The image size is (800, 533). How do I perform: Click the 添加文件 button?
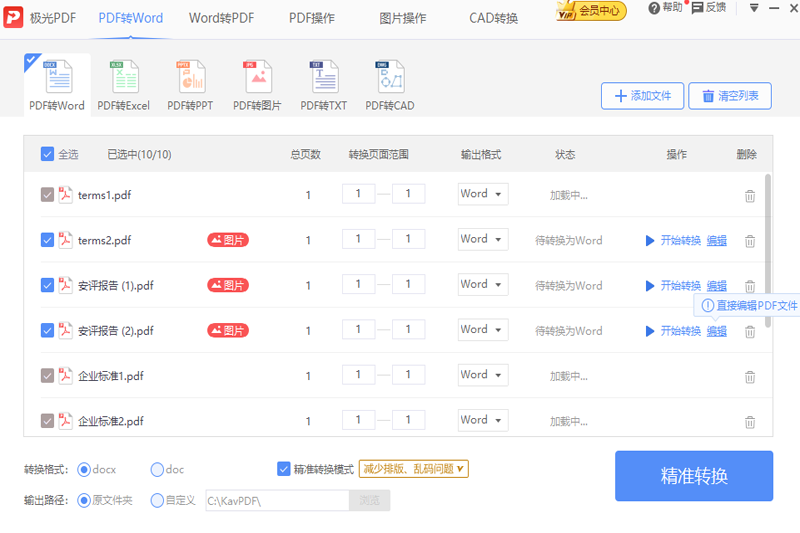click(x=642, y=96)
